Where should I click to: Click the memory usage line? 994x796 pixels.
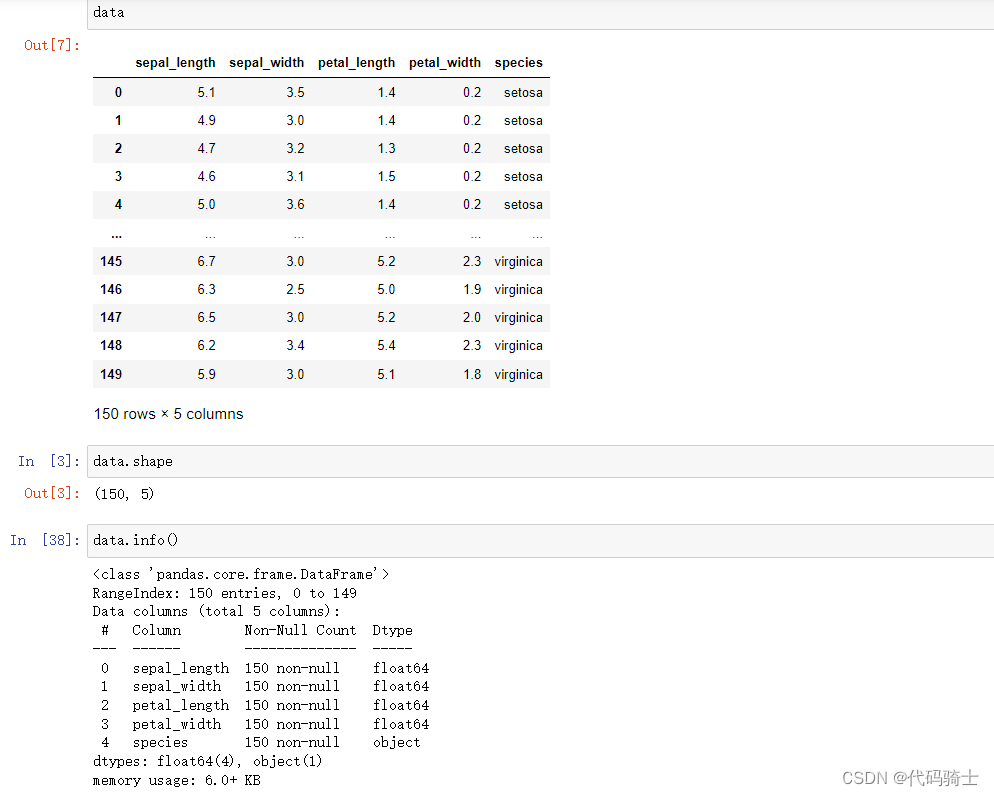click(x=176, y=780)
